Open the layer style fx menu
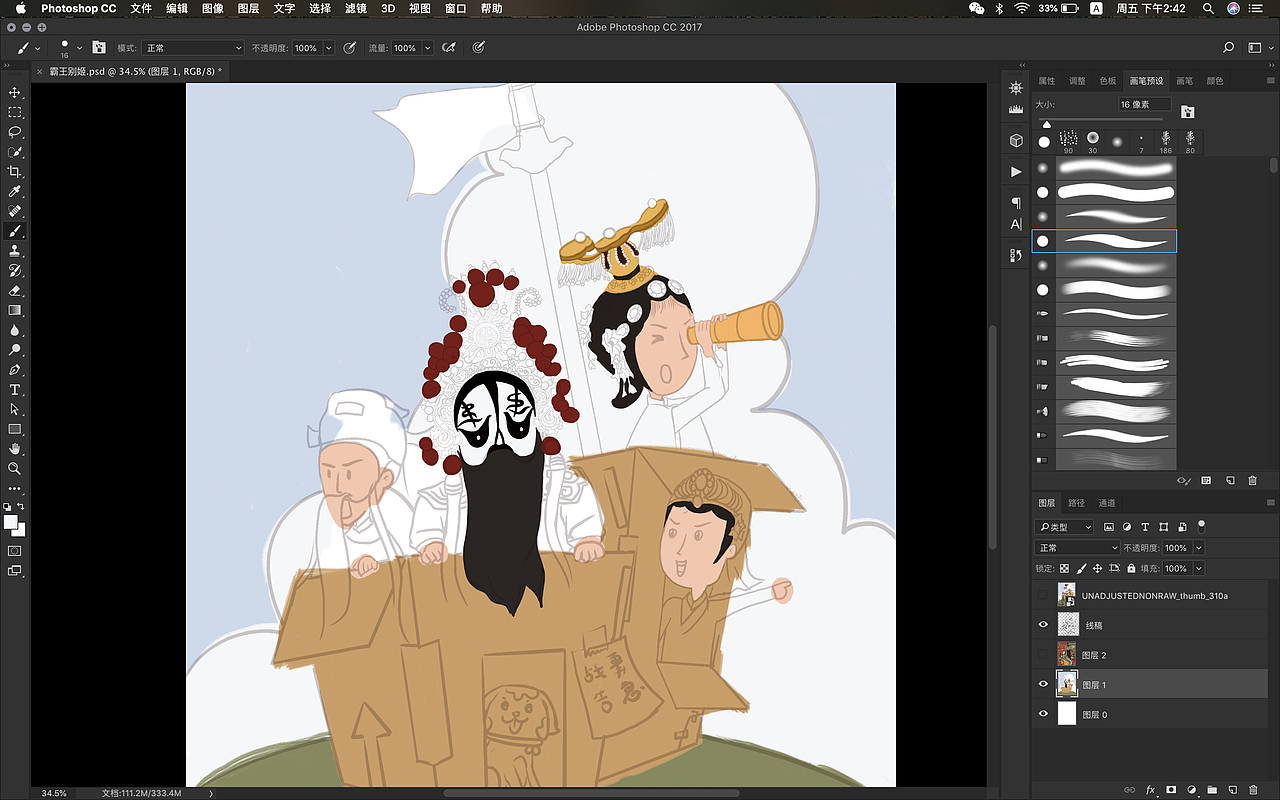The height and width of the screenshot is (800, 1280). 1151,790
